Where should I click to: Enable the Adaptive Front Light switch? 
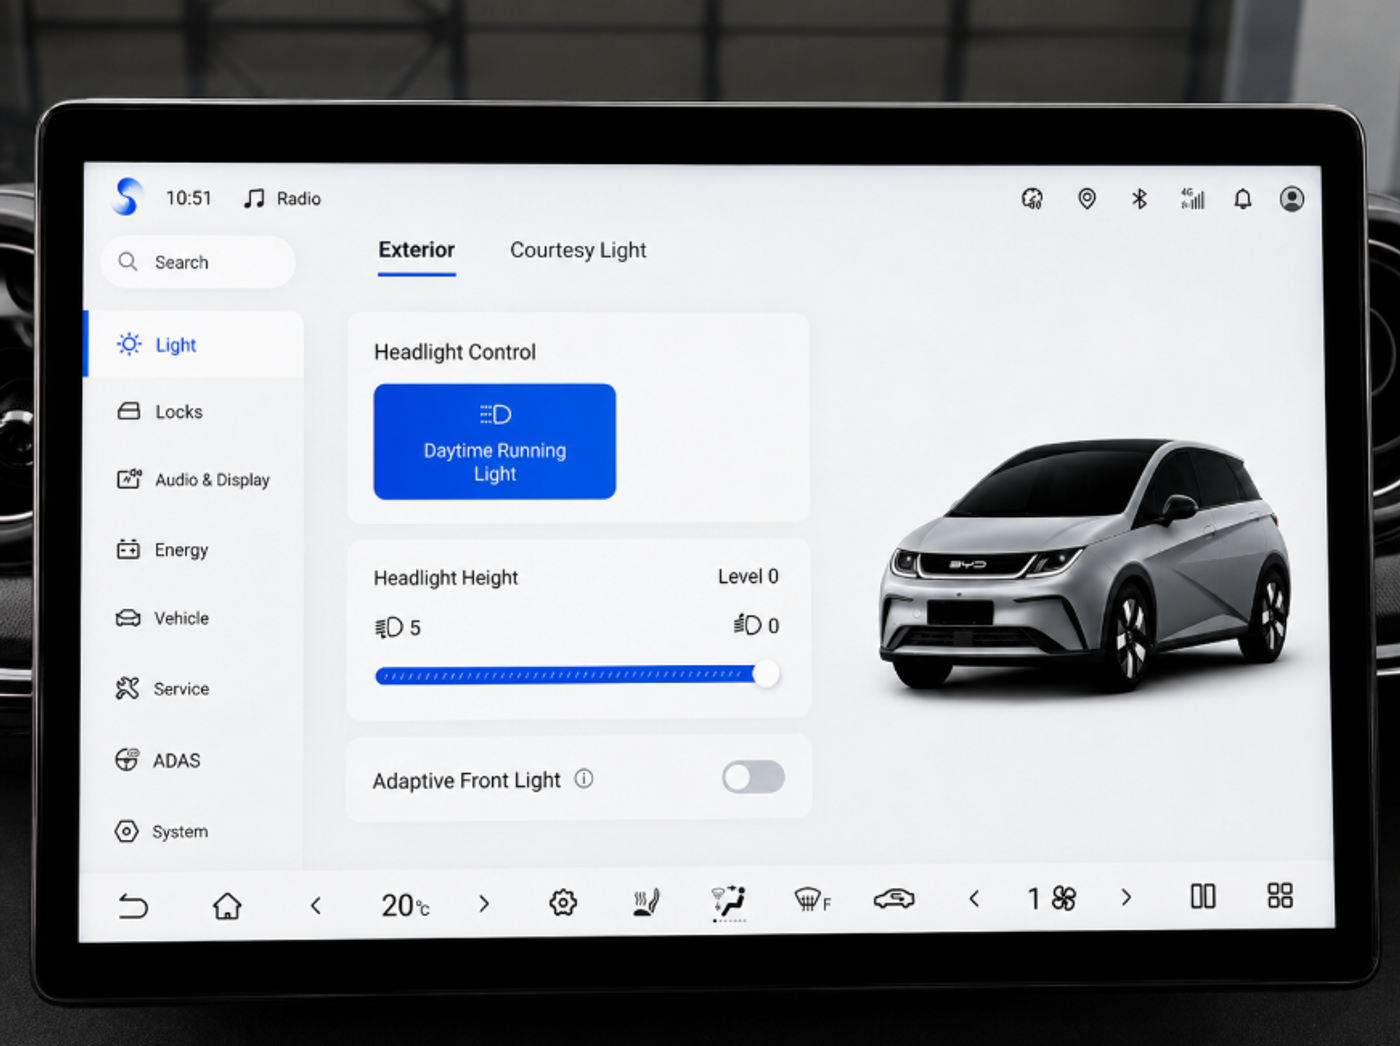(x=754, y=777)
